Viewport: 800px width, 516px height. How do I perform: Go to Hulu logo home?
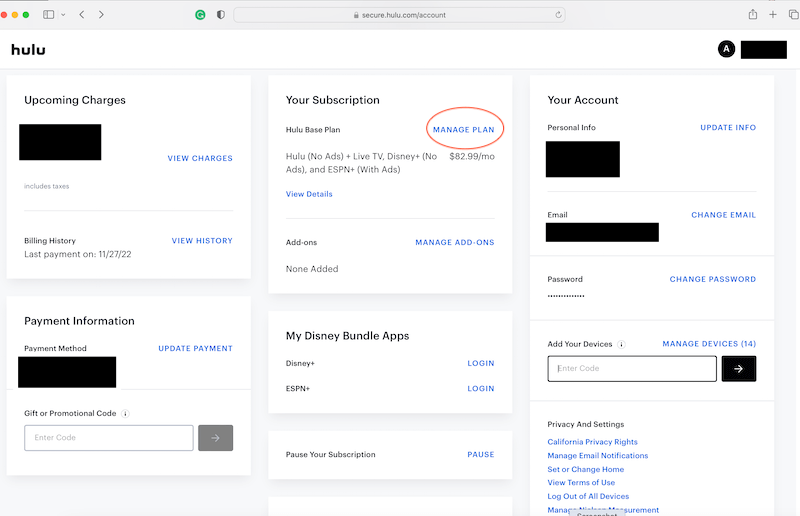[x=28, y=50]
